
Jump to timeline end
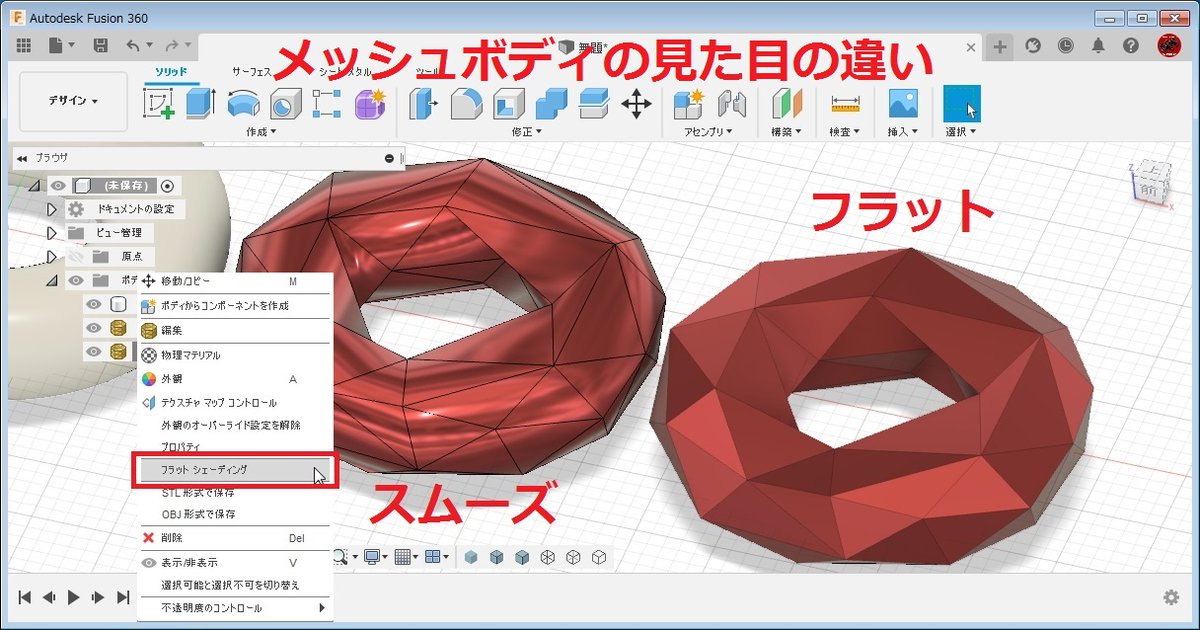123,597
